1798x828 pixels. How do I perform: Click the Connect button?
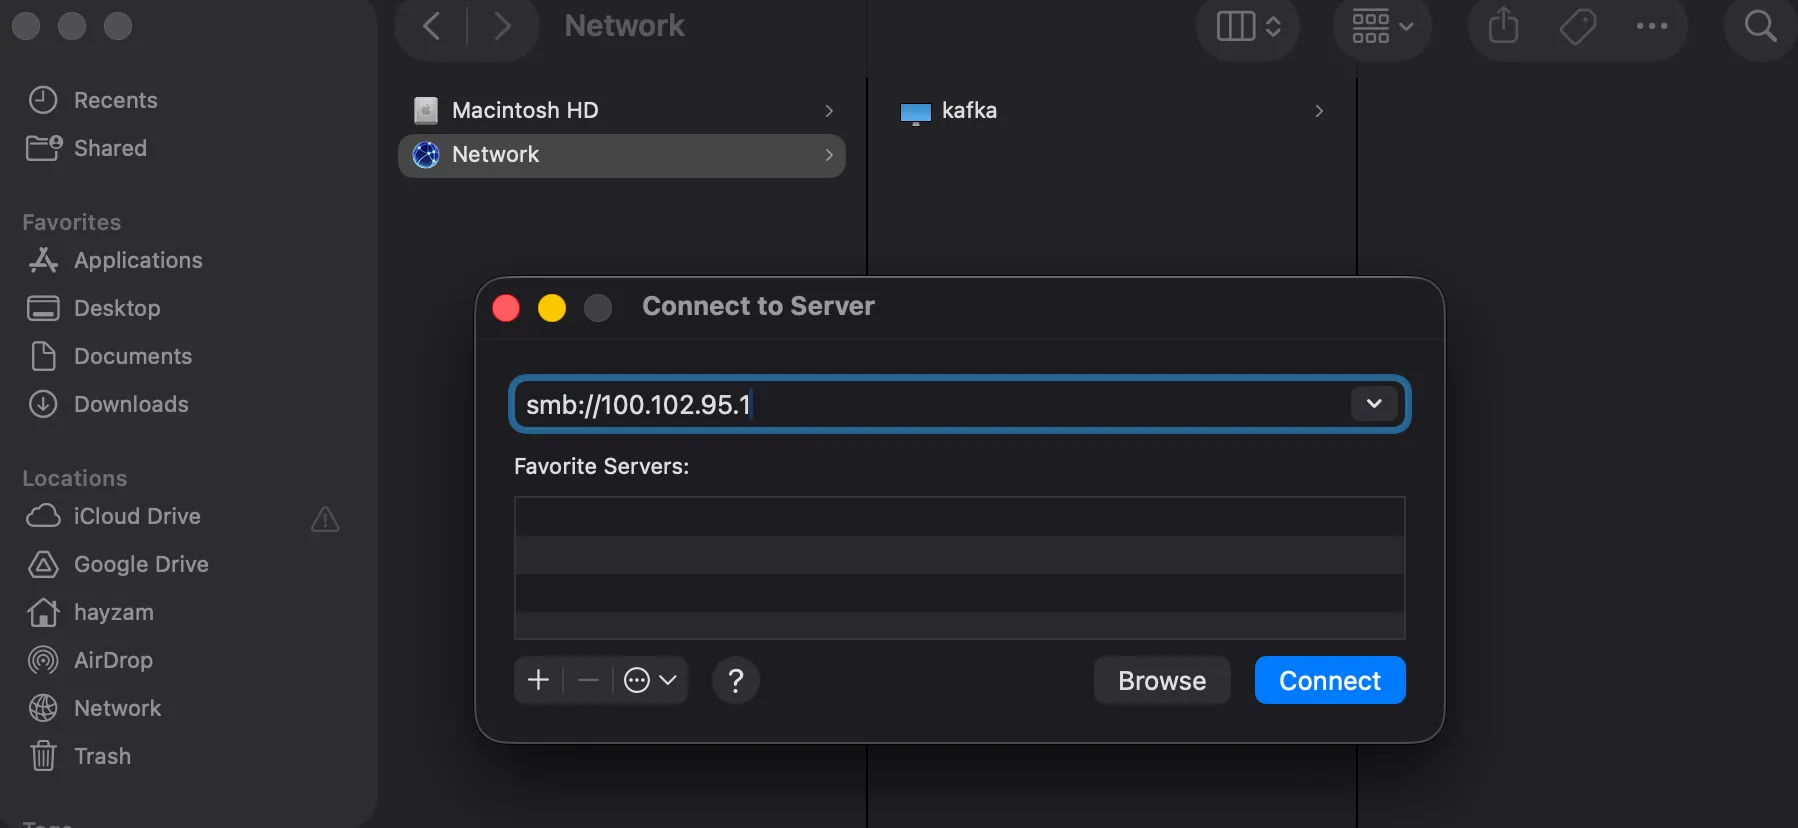1330,680
